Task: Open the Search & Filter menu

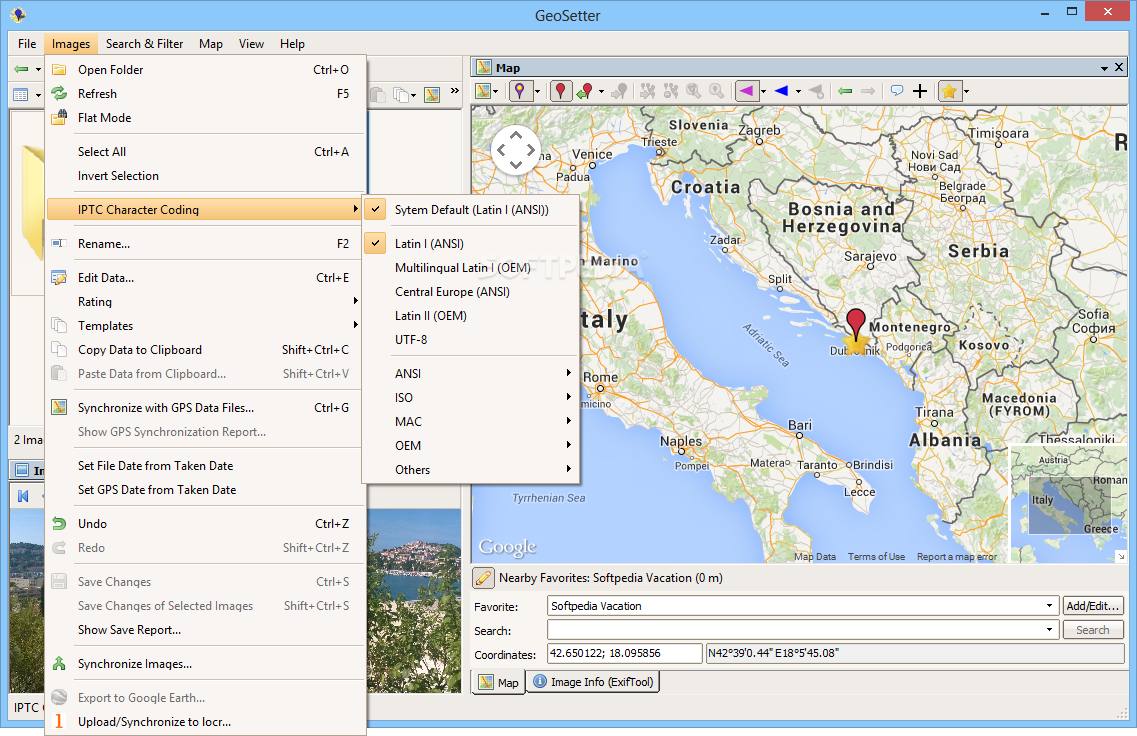Action: [x=144, y=44]
